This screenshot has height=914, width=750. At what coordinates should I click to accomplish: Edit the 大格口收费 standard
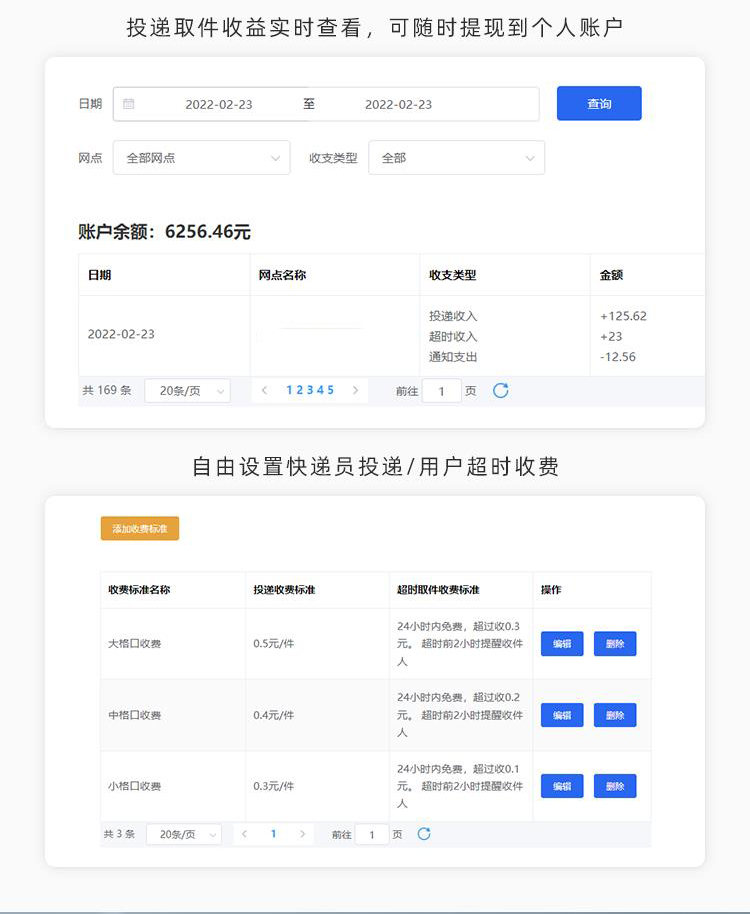[562, 644]
